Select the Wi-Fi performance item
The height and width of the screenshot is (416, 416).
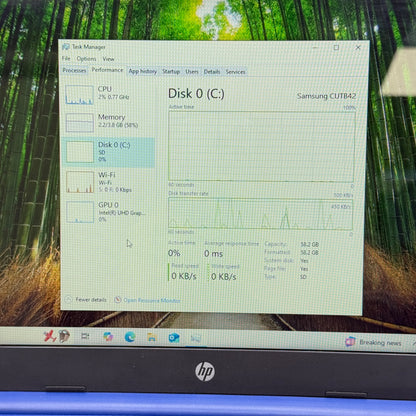(109, 182)
